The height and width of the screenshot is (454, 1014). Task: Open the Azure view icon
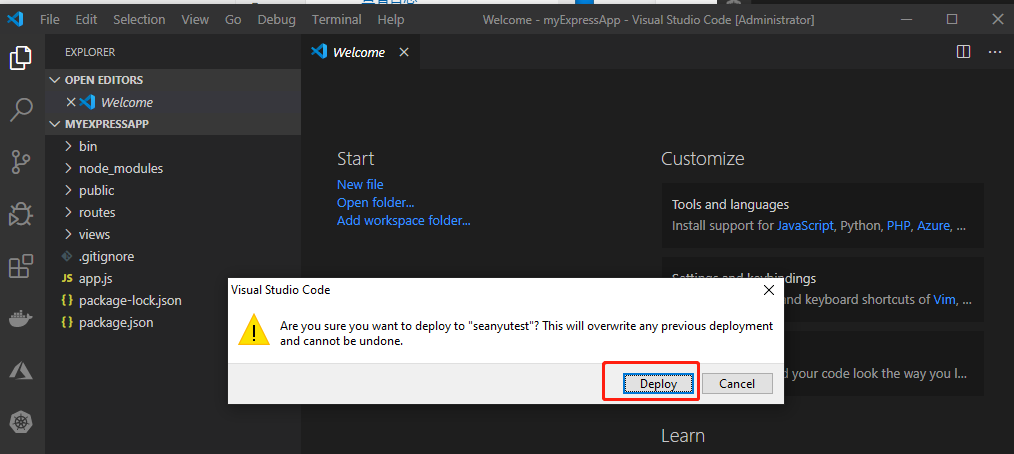[21, 371]
